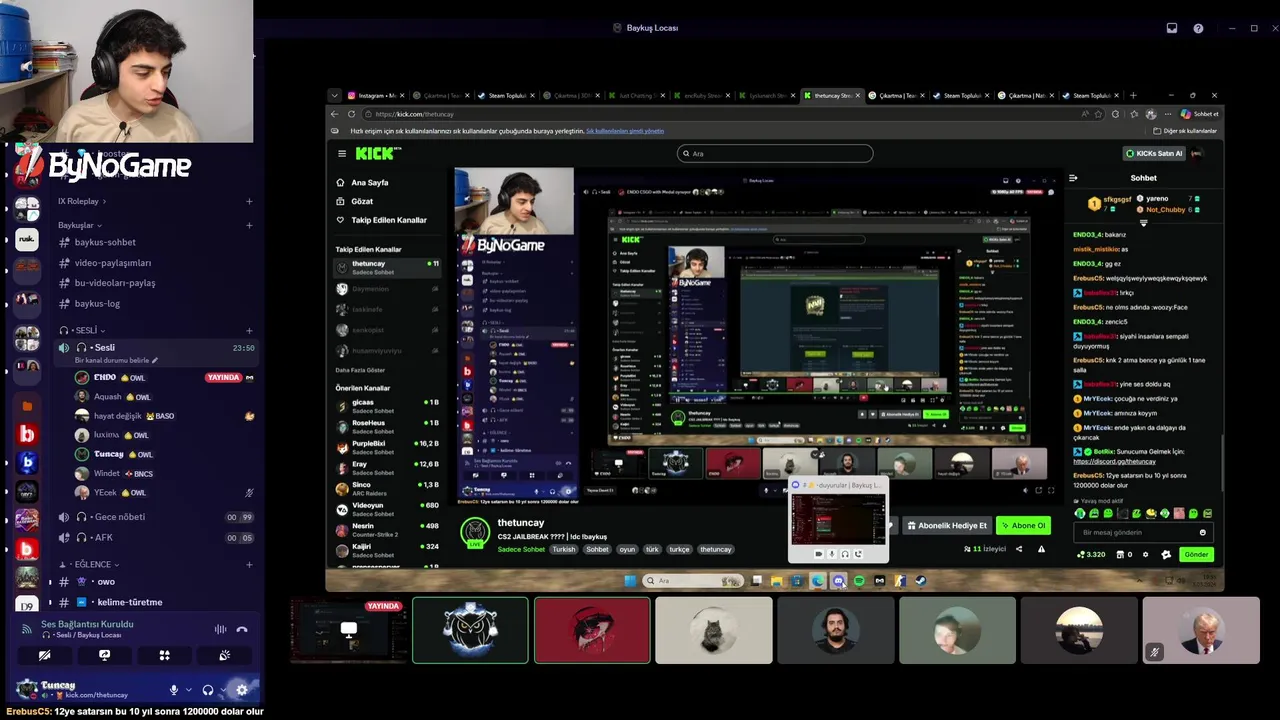The image size is (1280, 720).
Task: Expand the IX Roleplay category
Action: tap(83, 201)
